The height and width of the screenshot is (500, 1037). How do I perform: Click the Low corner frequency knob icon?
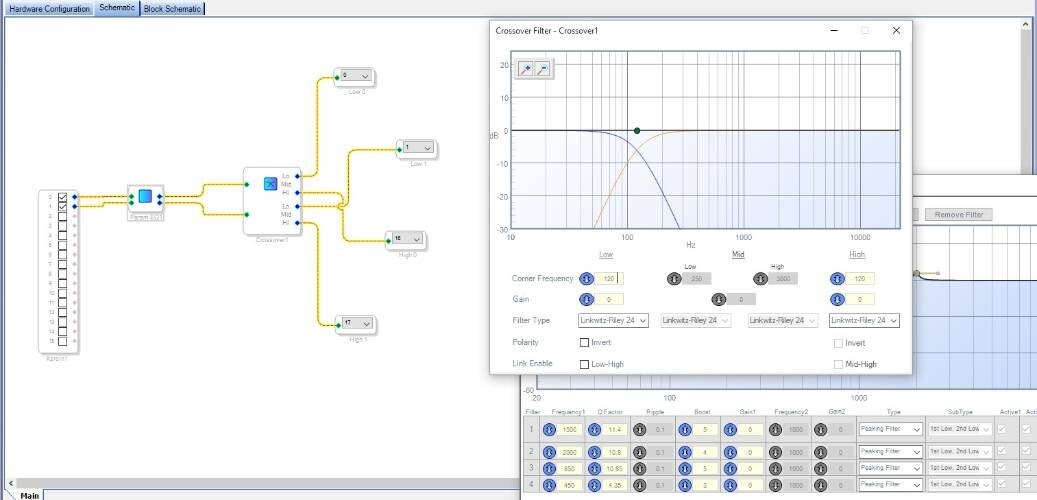click(x=586, y=278)
